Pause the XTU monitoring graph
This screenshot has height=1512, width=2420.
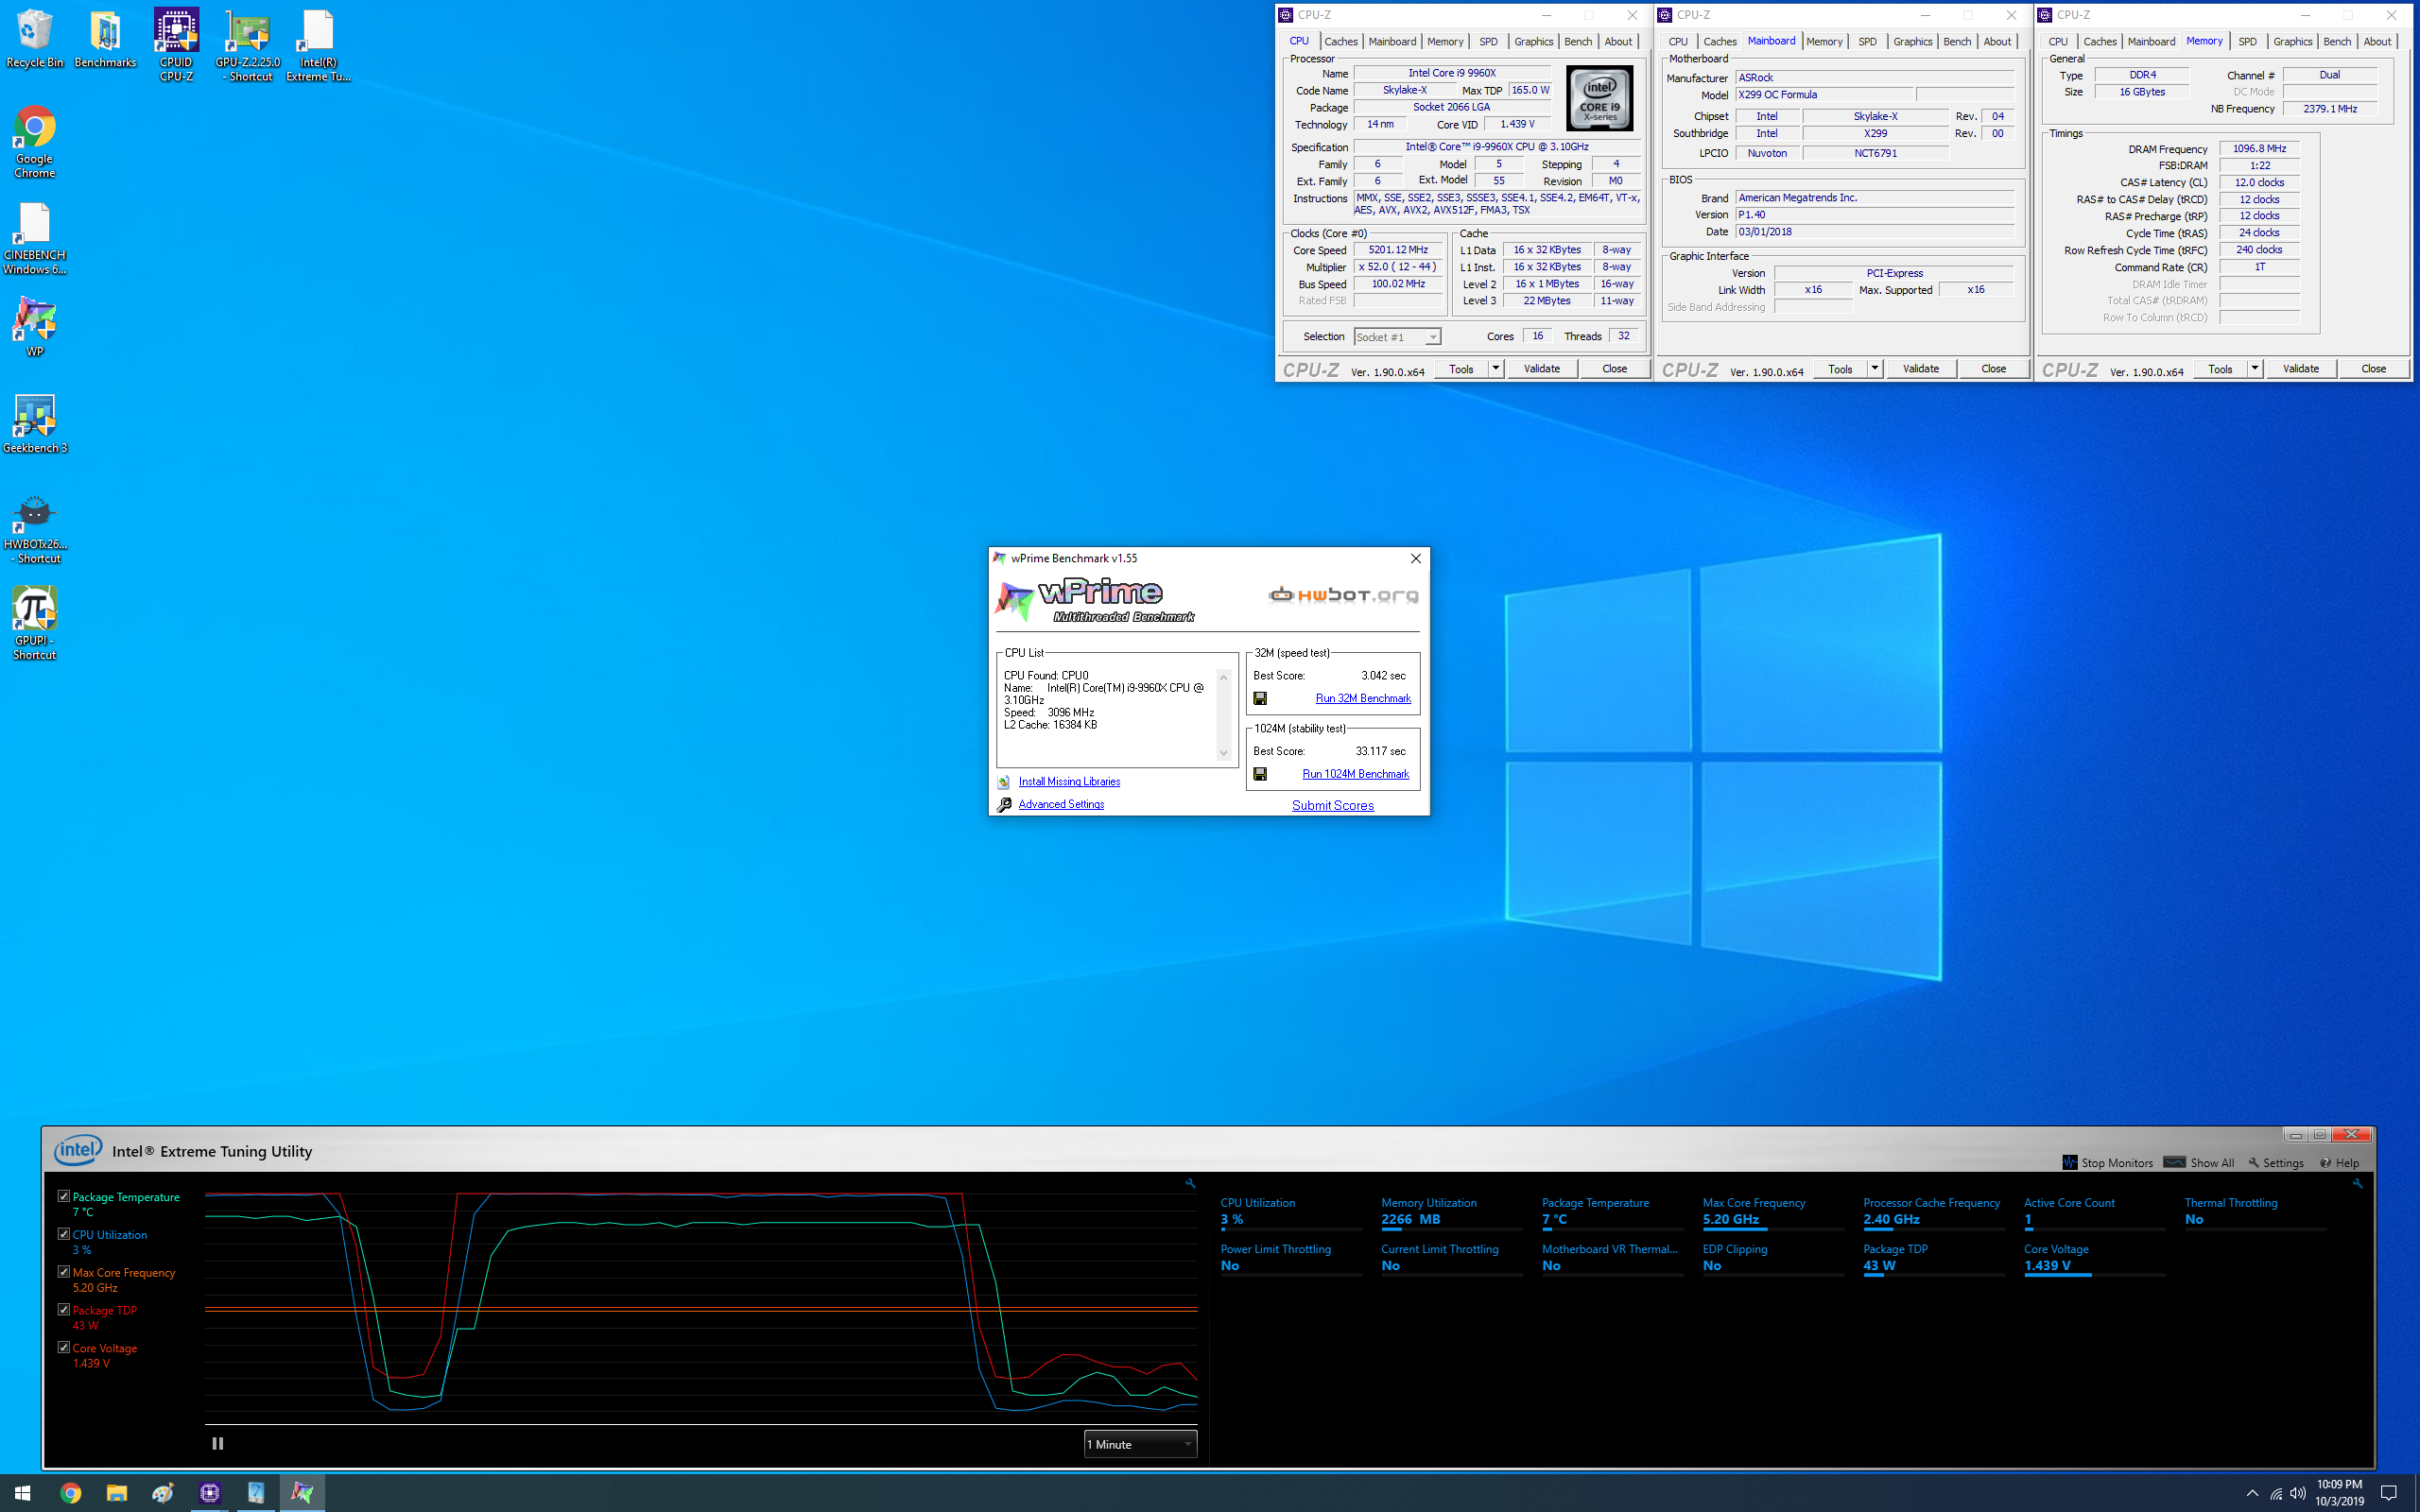click(218, 1443)
